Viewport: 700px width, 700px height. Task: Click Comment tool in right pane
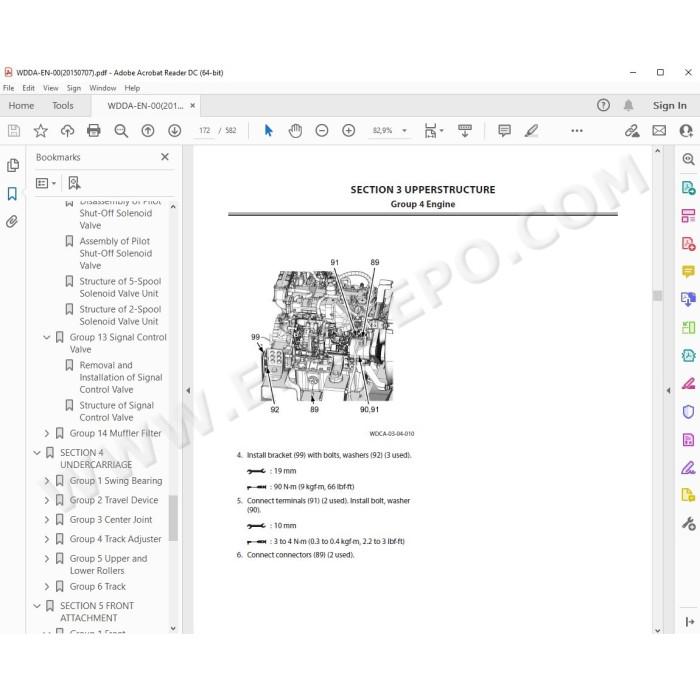(x=688, y=271)
